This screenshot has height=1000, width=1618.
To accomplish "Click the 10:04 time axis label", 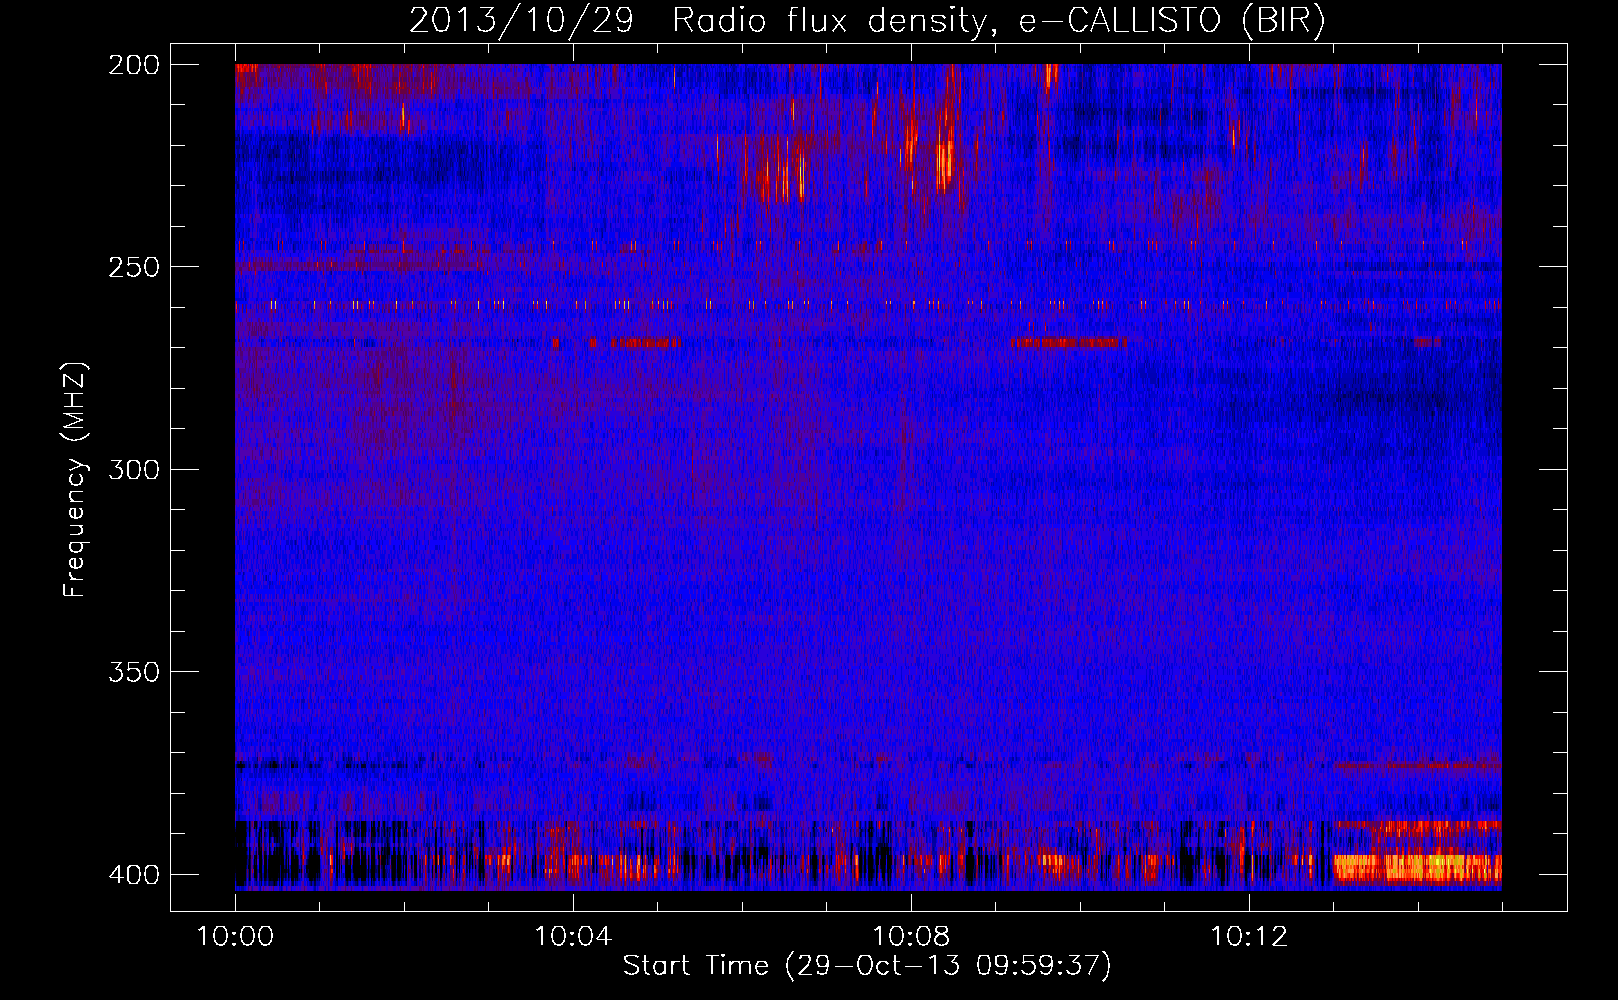I will point(573,937).
